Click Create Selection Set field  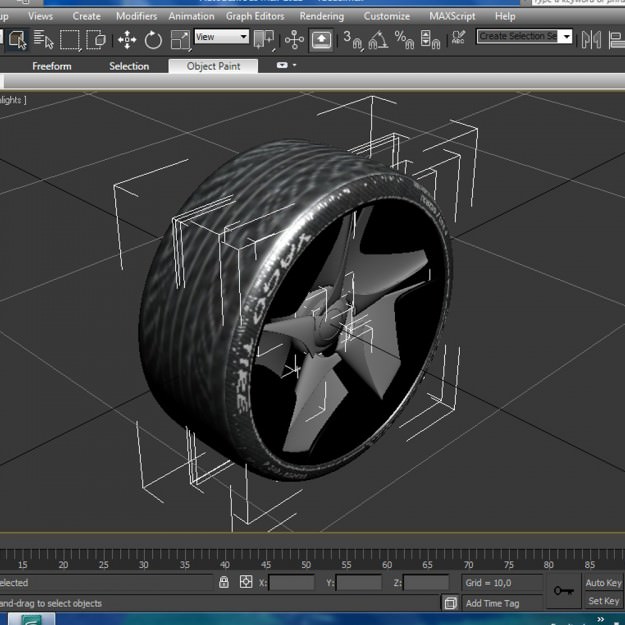[x=517, y=36]
